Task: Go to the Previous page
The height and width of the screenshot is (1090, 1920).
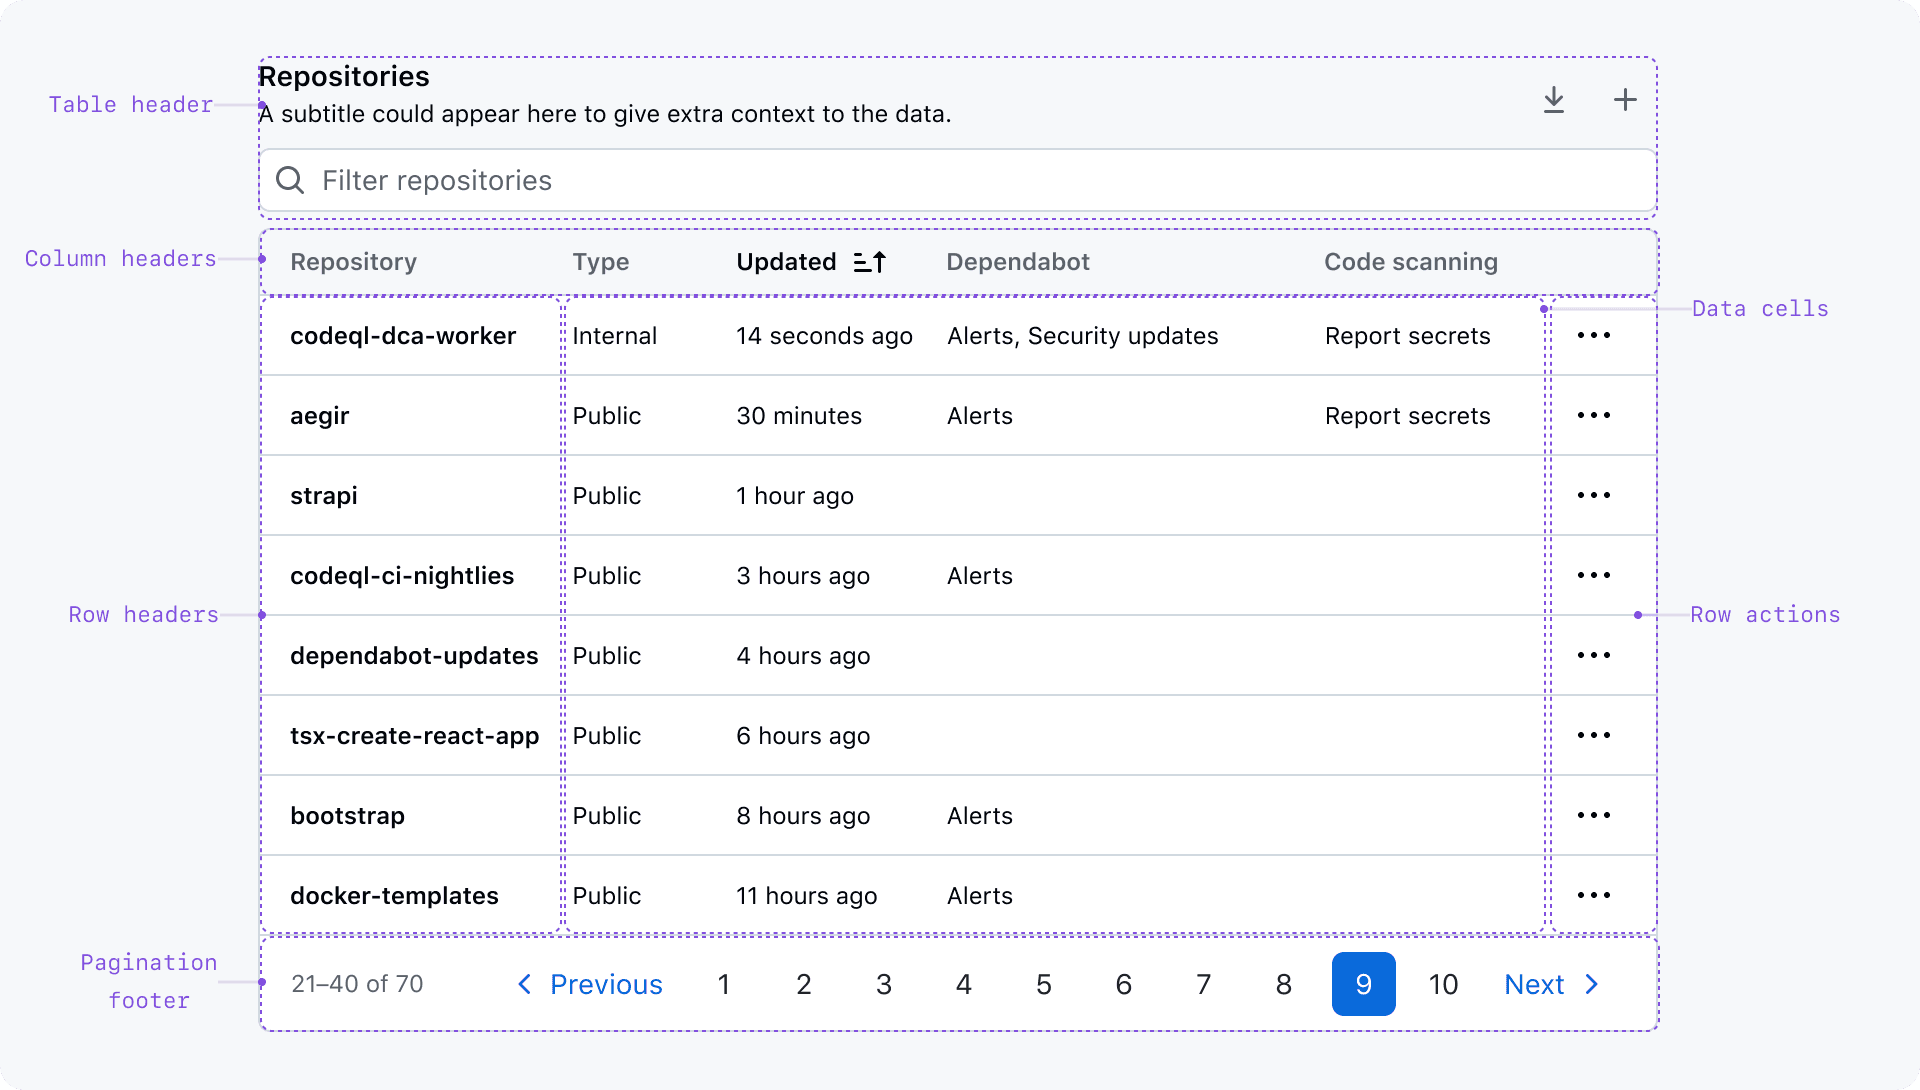Action: coord(590,985)
